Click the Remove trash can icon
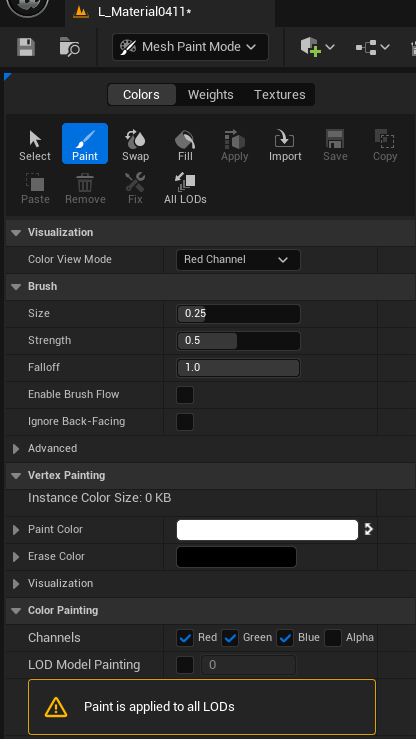 click(x=85, y=189)
